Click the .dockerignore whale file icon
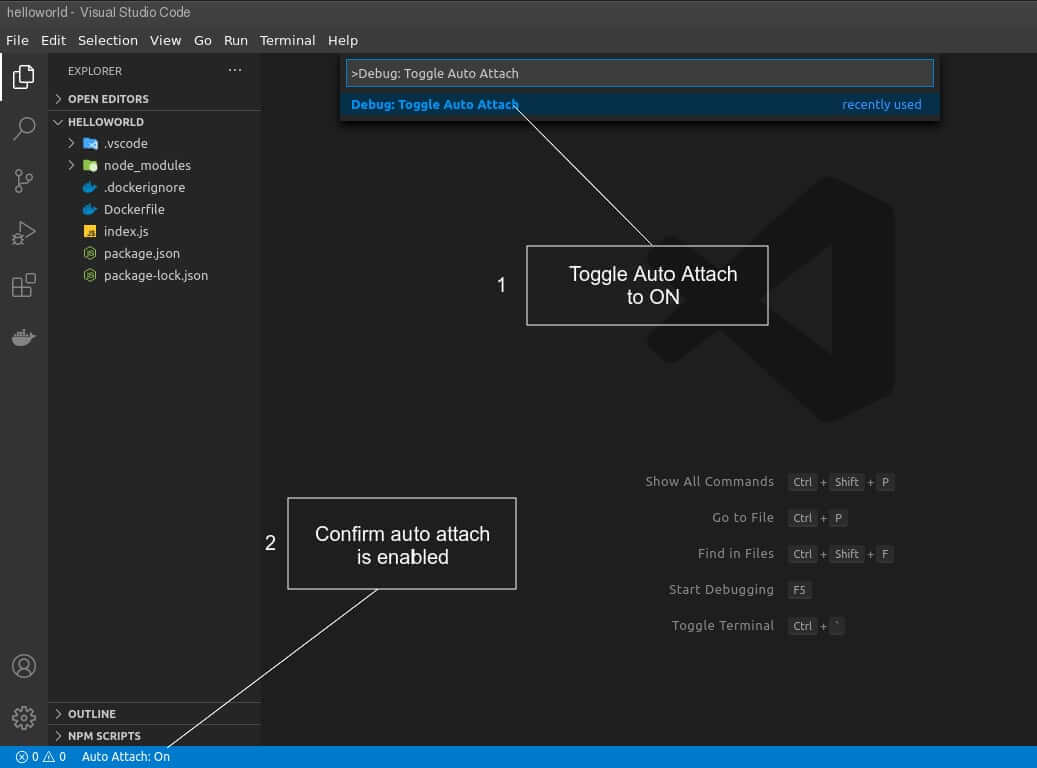Screen dimensions: 1037x768 (x=90, y=187)
